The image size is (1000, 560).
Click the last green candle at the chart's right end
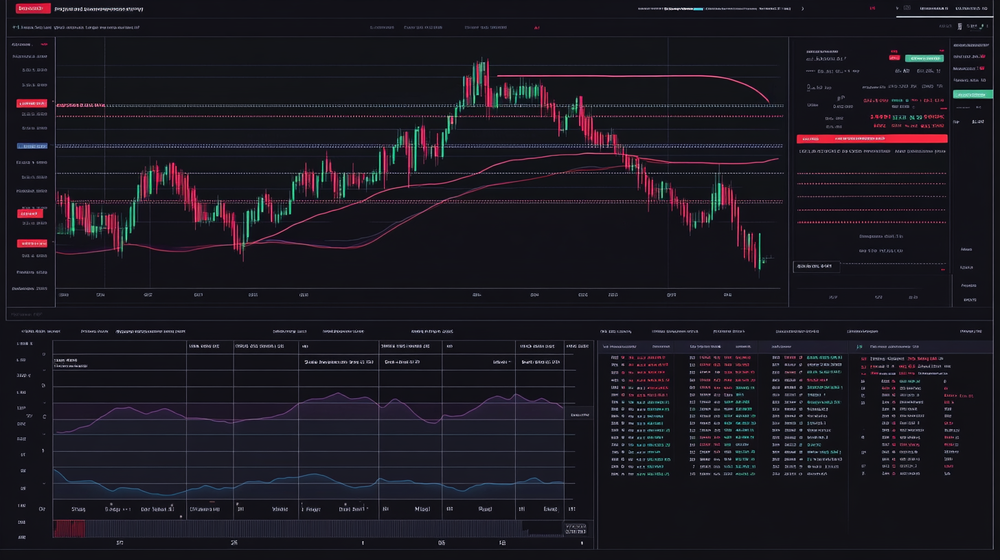point(759,248)
